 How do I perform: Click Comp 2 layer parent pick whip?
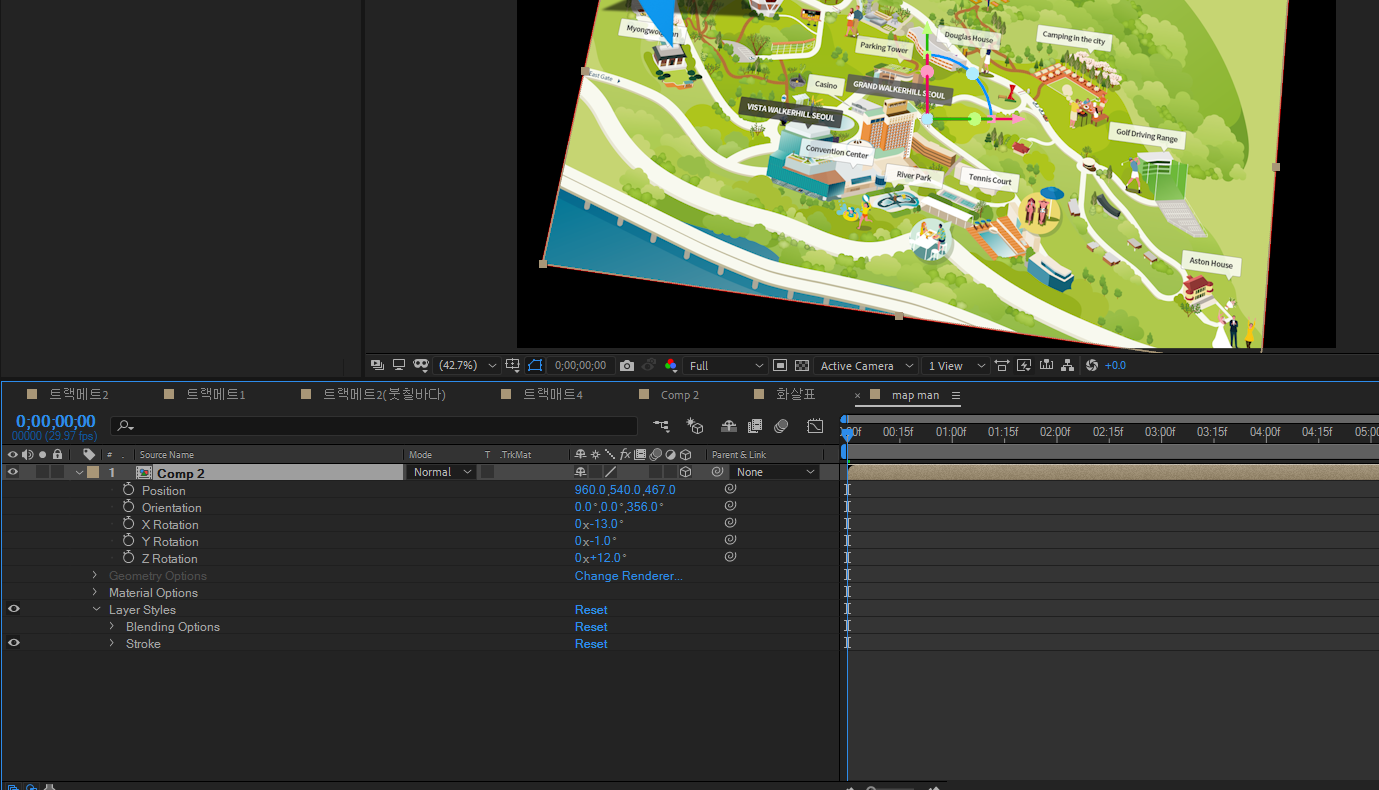[717, 472]
